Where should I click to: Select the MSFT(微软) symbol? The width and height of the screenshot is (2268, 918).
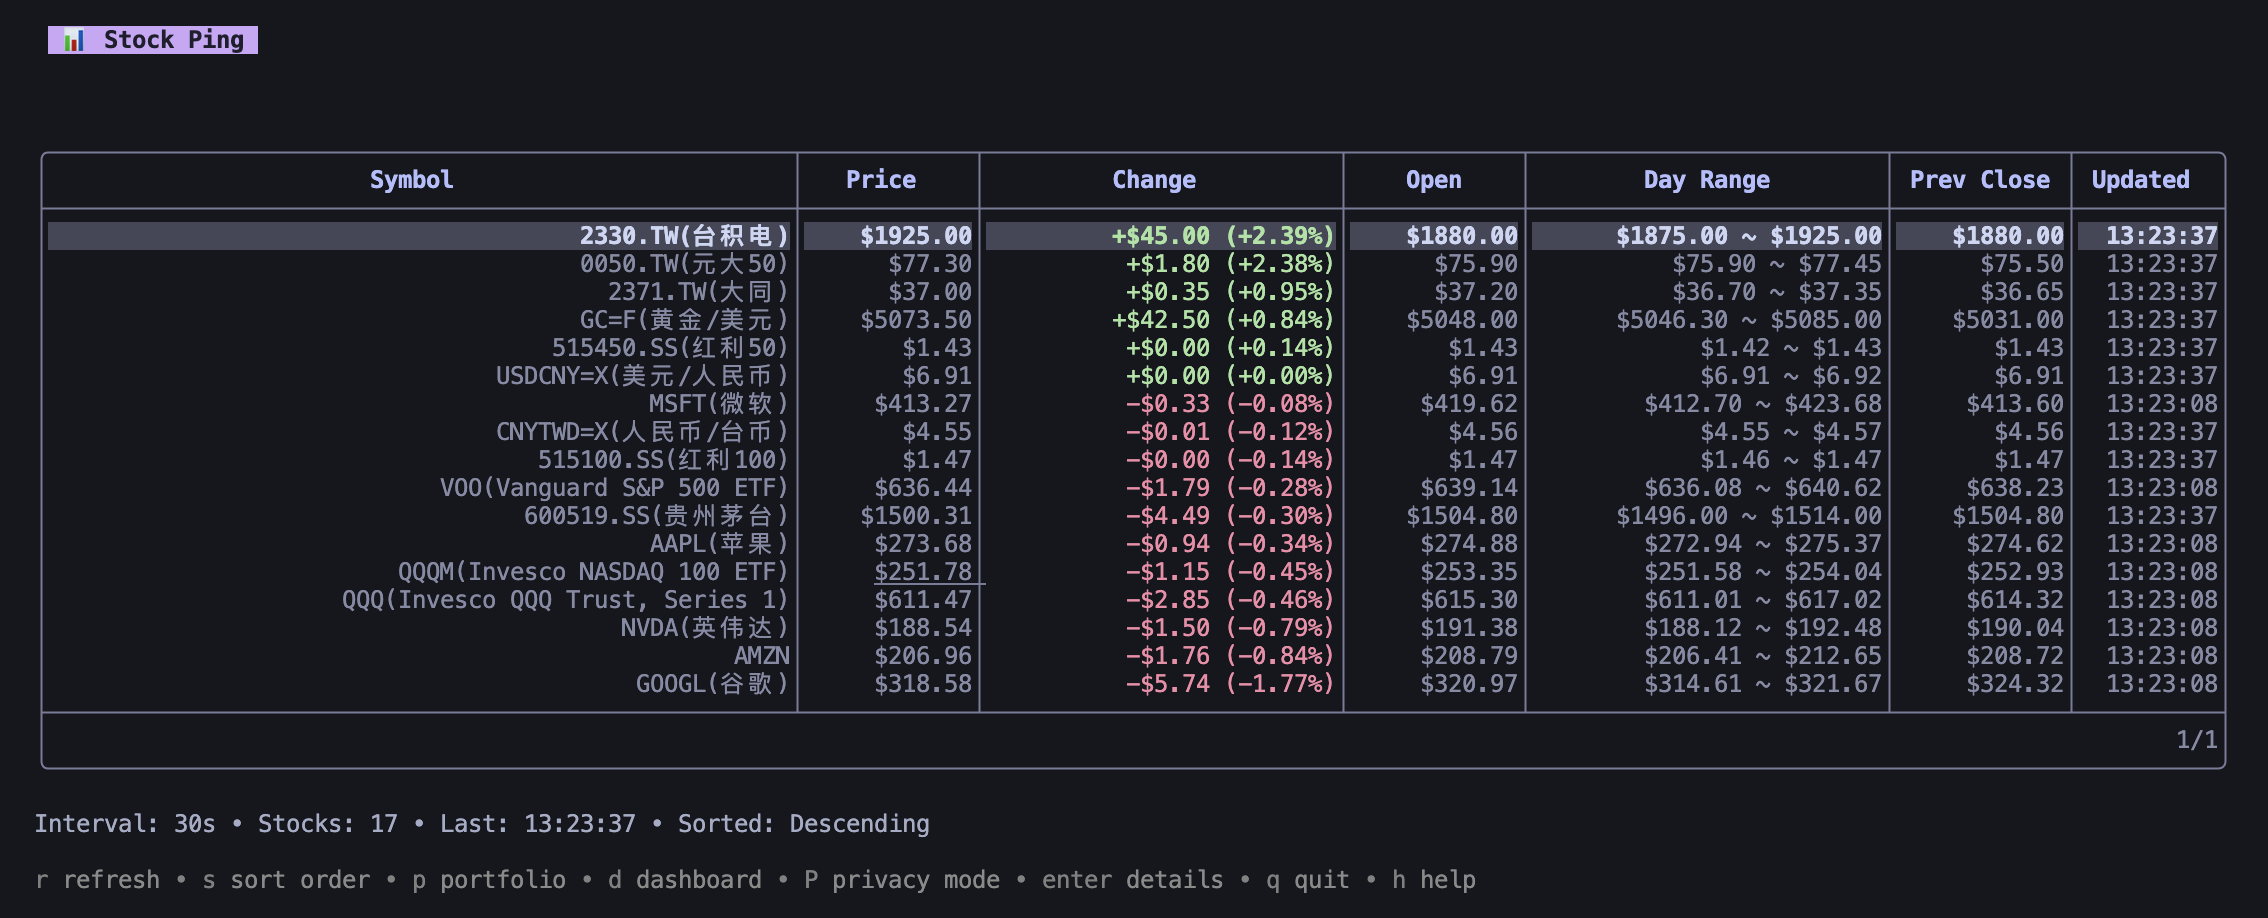[719, 404]
